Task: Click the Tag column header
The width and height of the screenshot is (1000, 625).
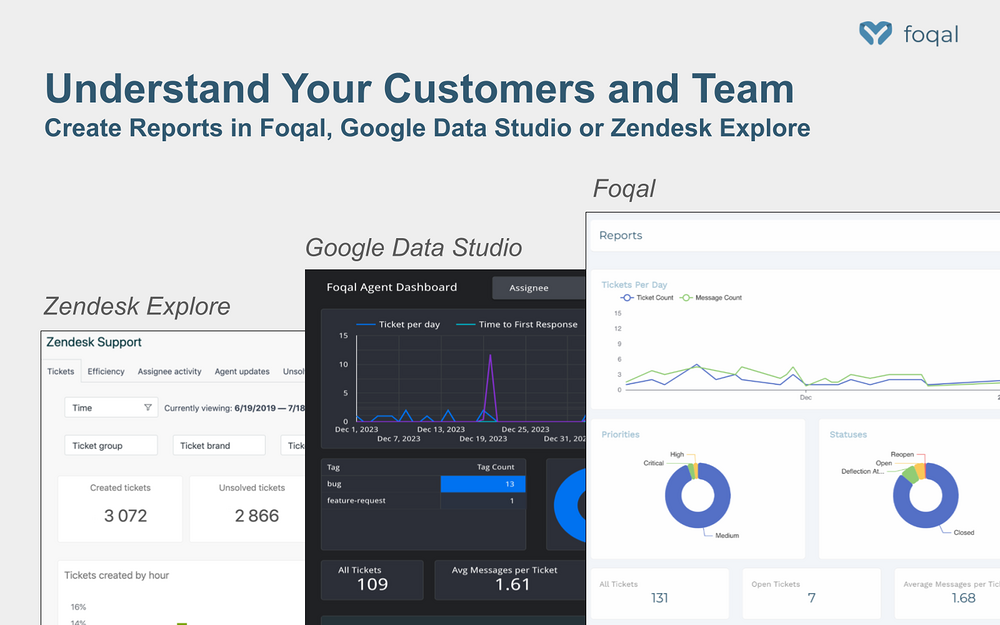Action: 334,467
